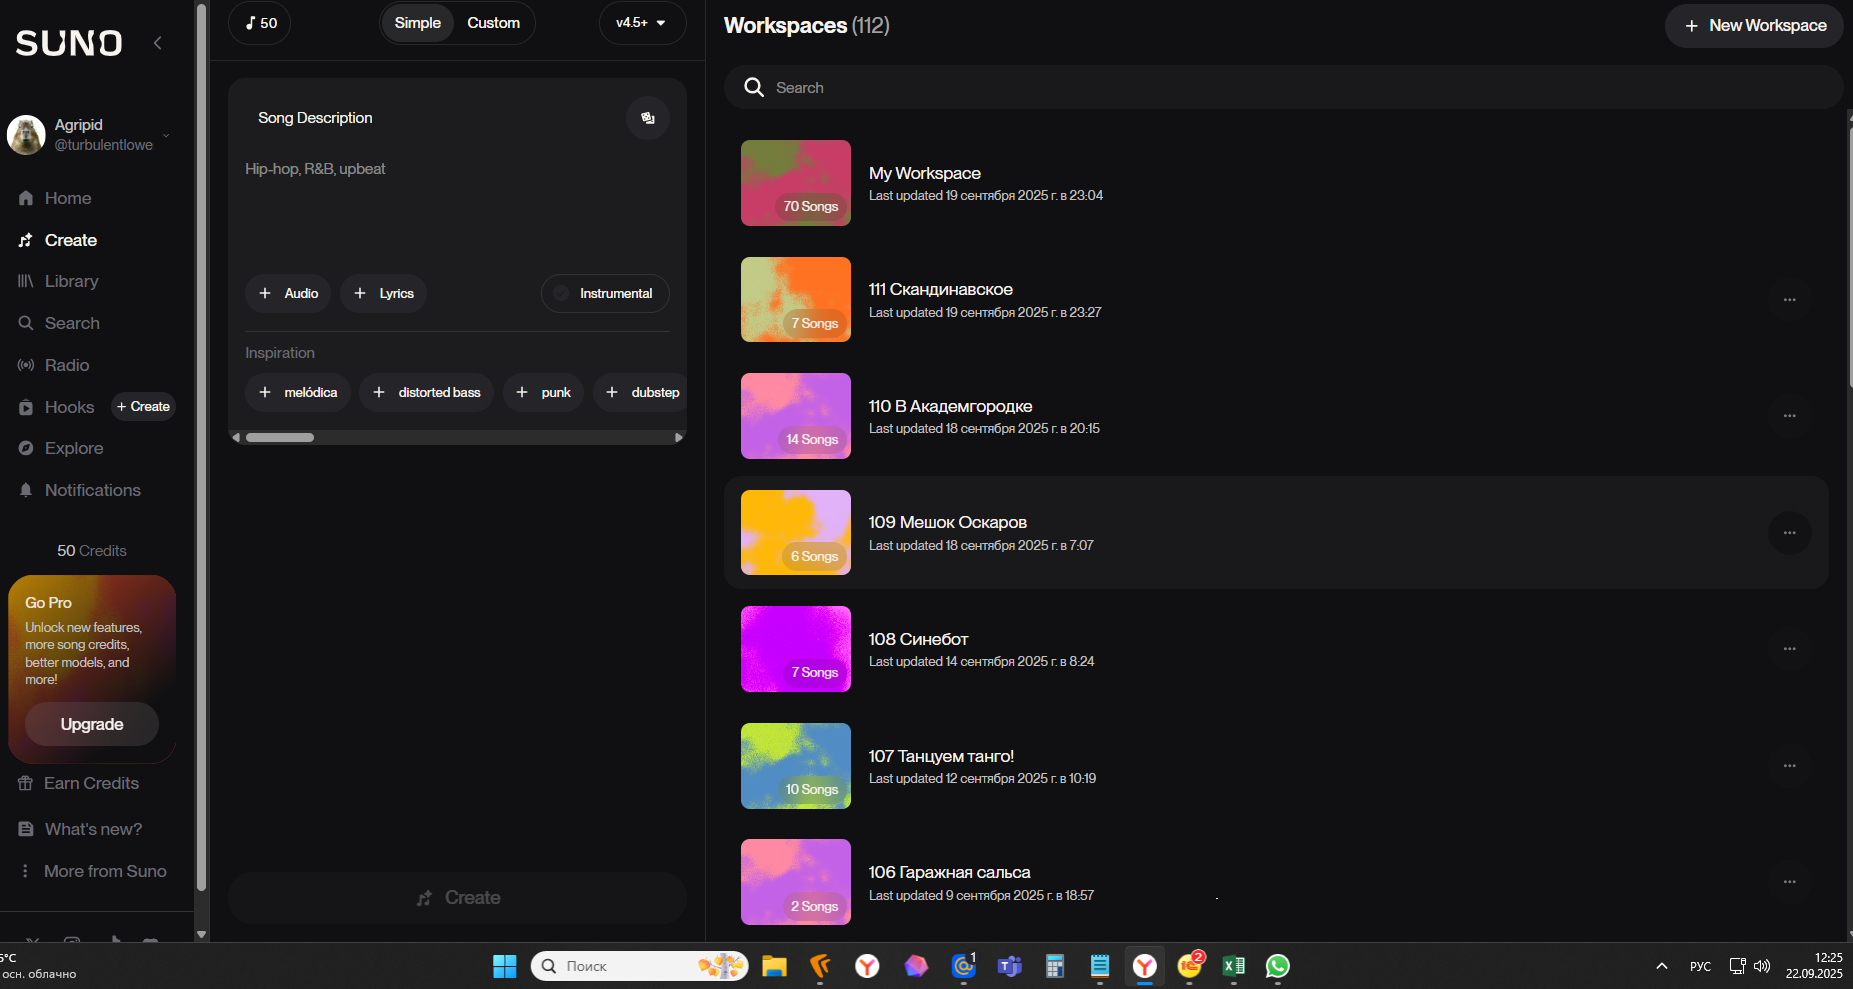
Task: Toggle the Instrumental switch
Action: point(562,294)
